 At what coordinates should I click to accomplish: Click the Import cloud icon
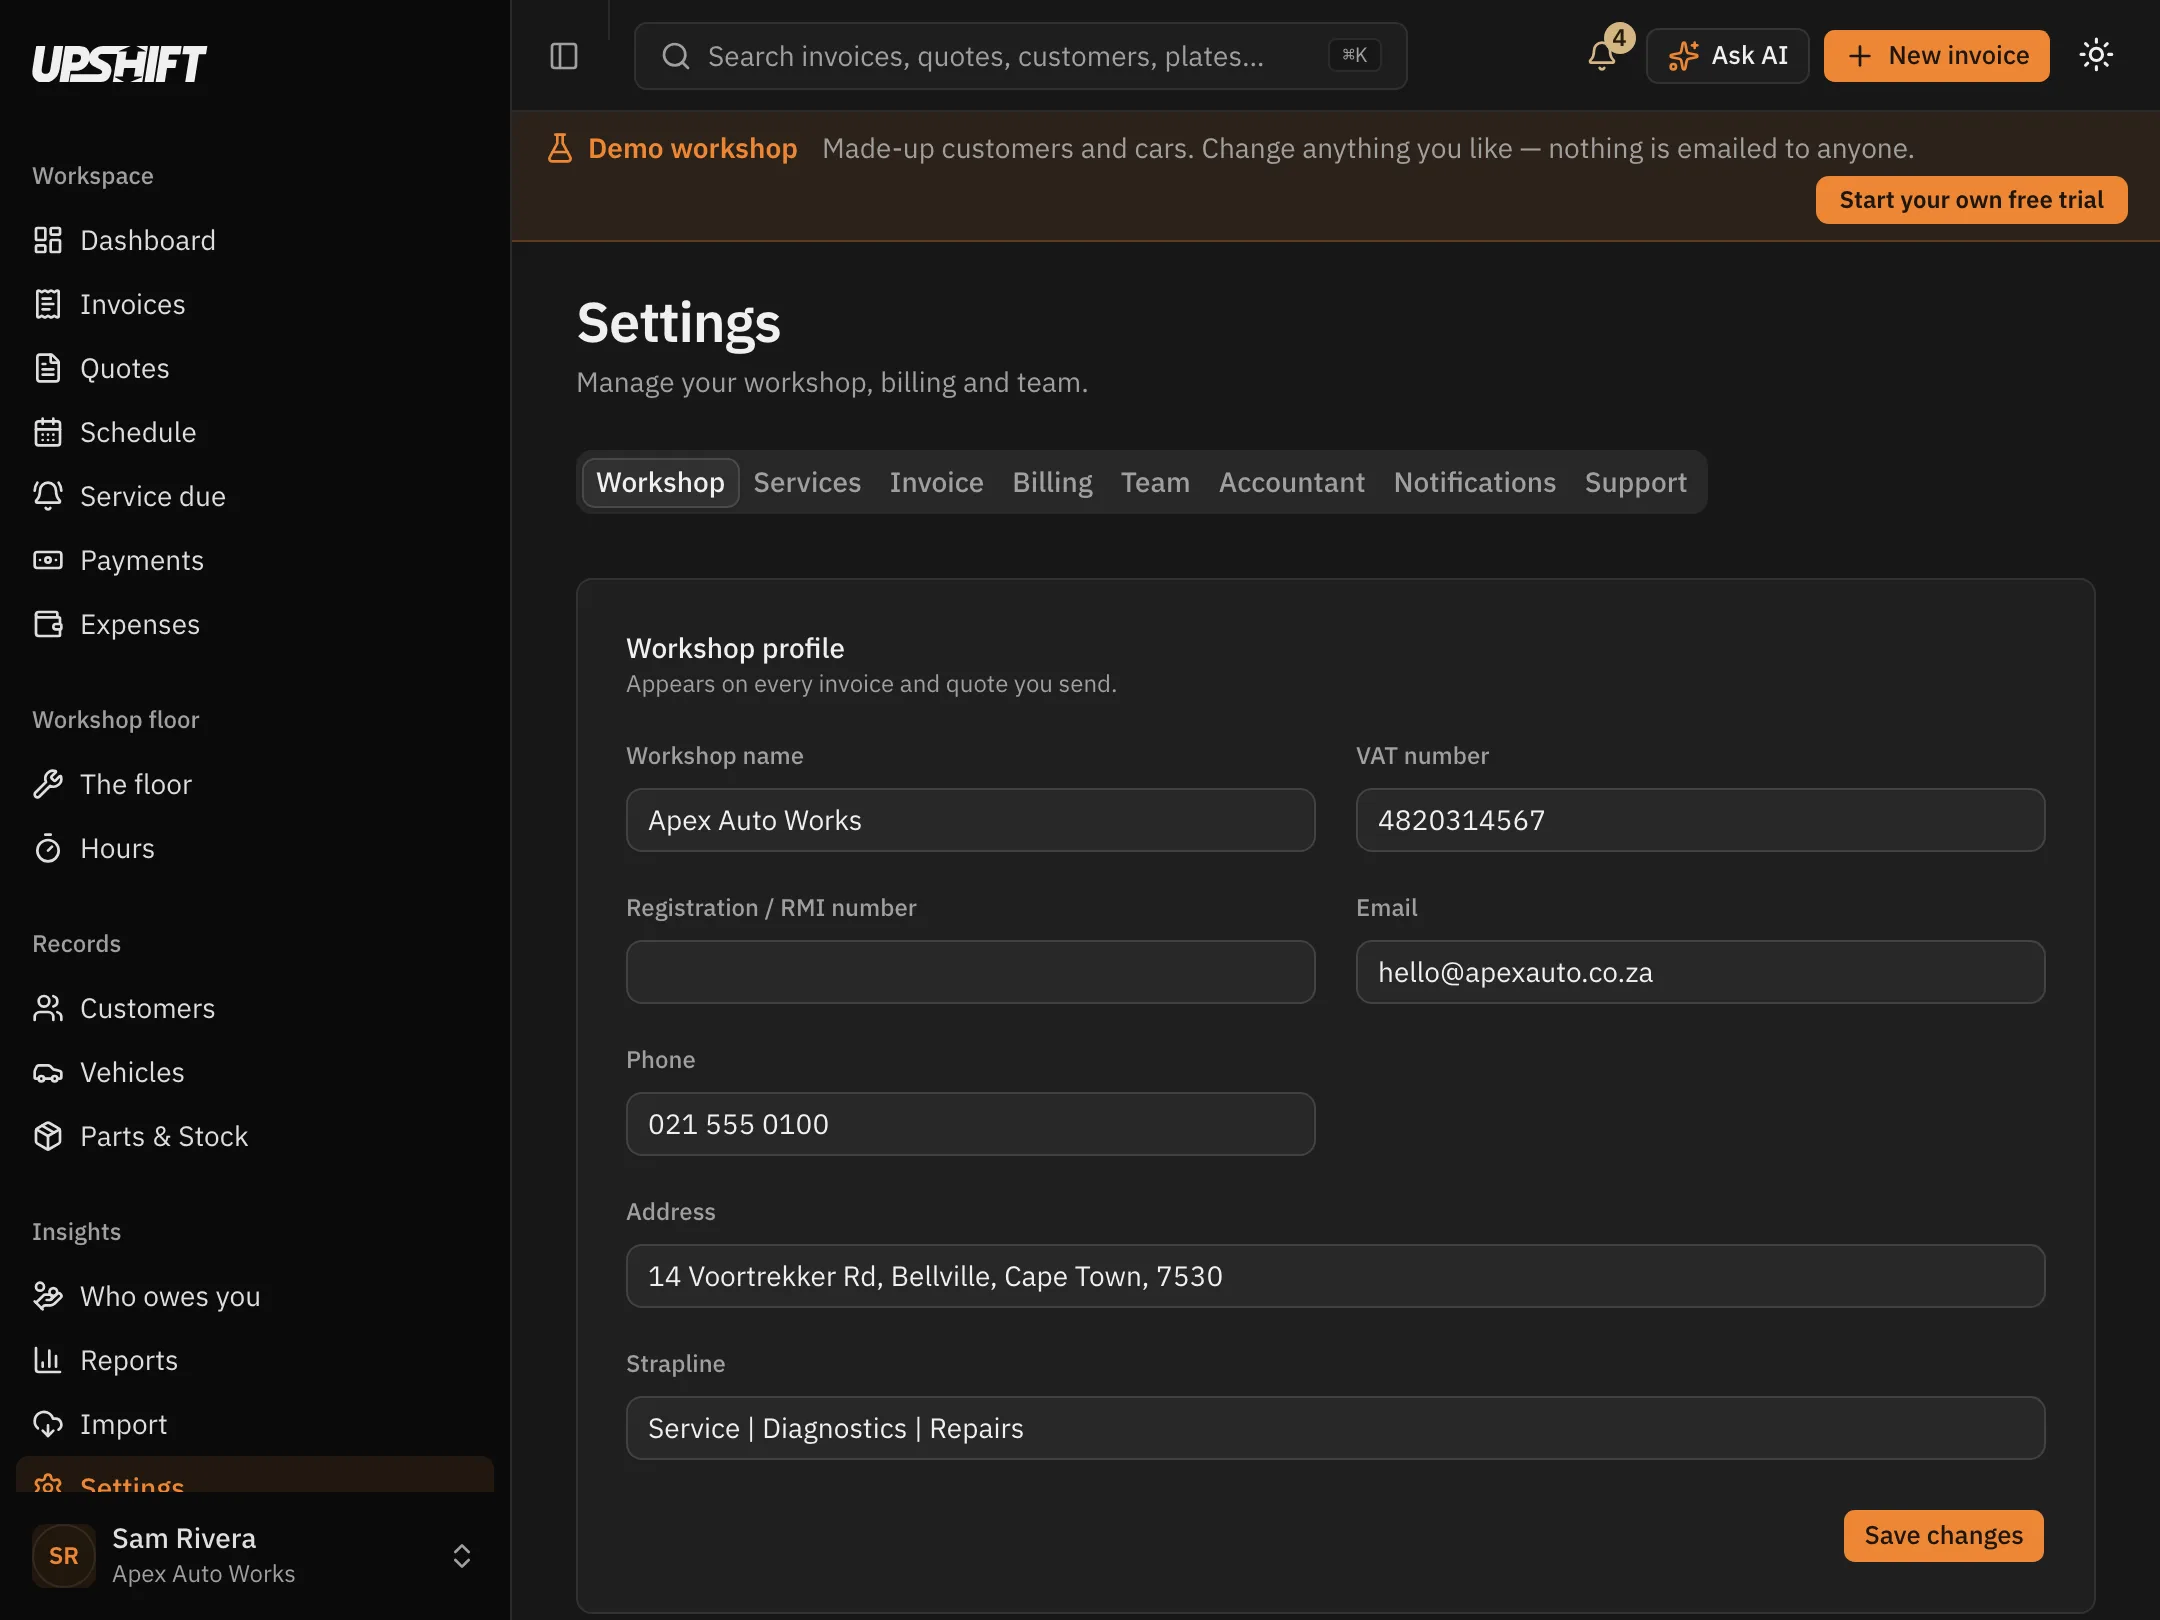48,1424
